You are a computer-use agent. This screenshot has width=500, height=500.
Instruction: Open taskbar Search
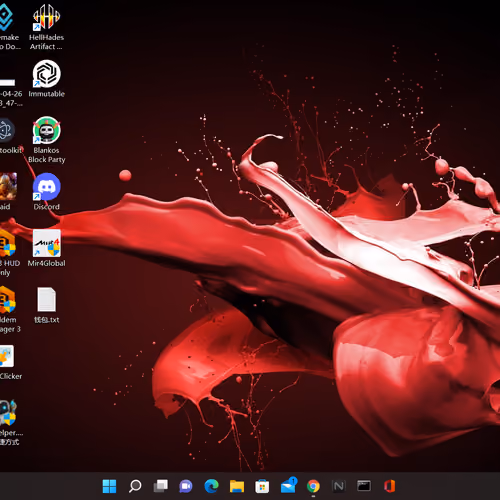(x=135, y=486)
